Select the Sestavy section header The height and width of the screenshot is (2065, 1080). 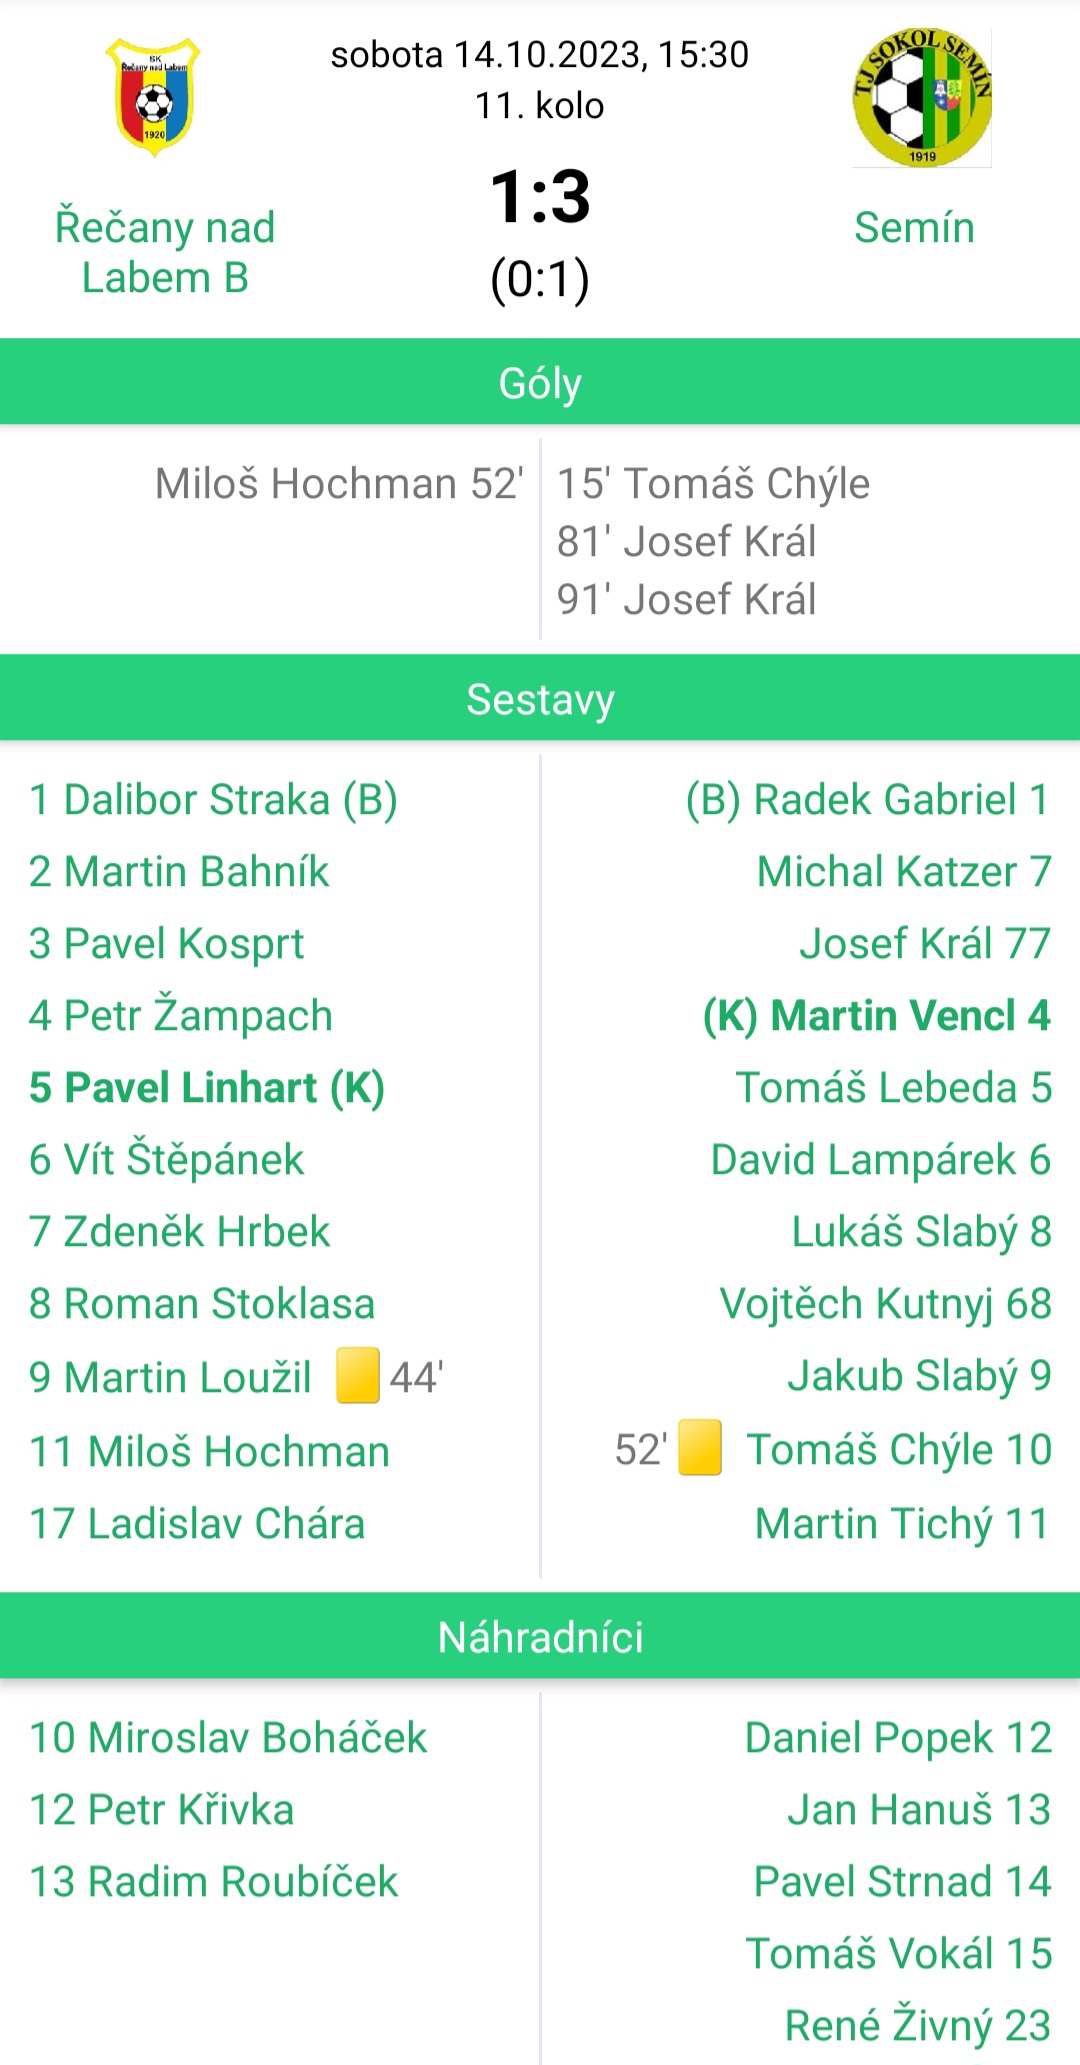[x=540, y=698]
